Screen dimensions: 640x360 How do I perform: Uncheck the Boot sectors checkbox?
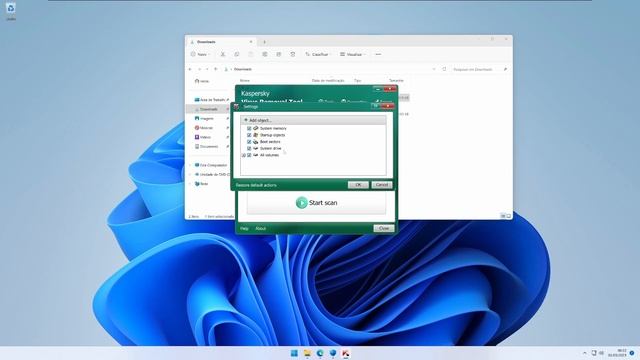pyautogui.click(x=249, y=142)
